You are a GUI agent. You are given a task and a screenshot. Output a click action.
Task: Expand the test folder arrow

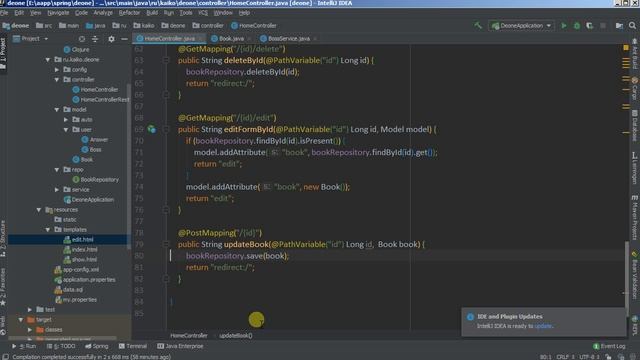pyautogui.click(x=30, y=309)
